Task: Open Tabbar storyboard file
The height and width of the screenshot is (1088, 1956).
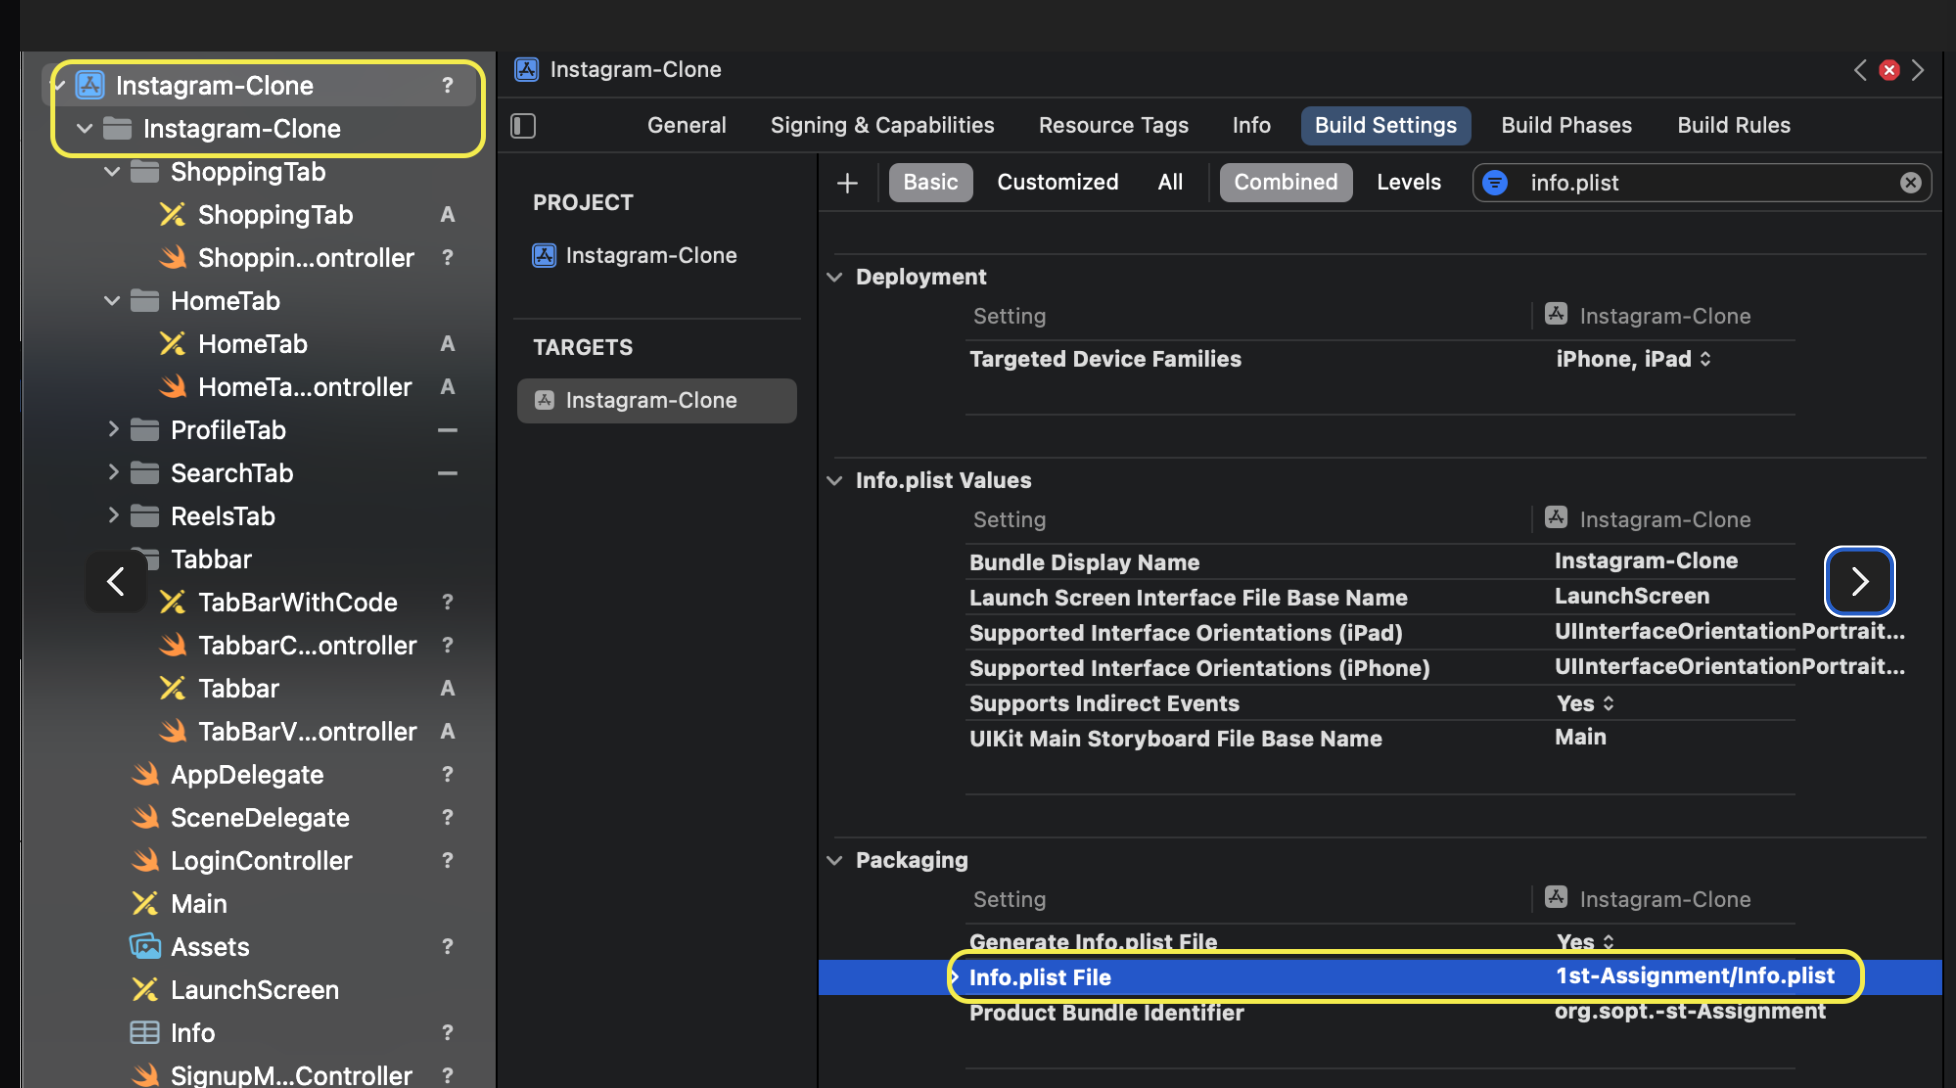Action: 238,687
